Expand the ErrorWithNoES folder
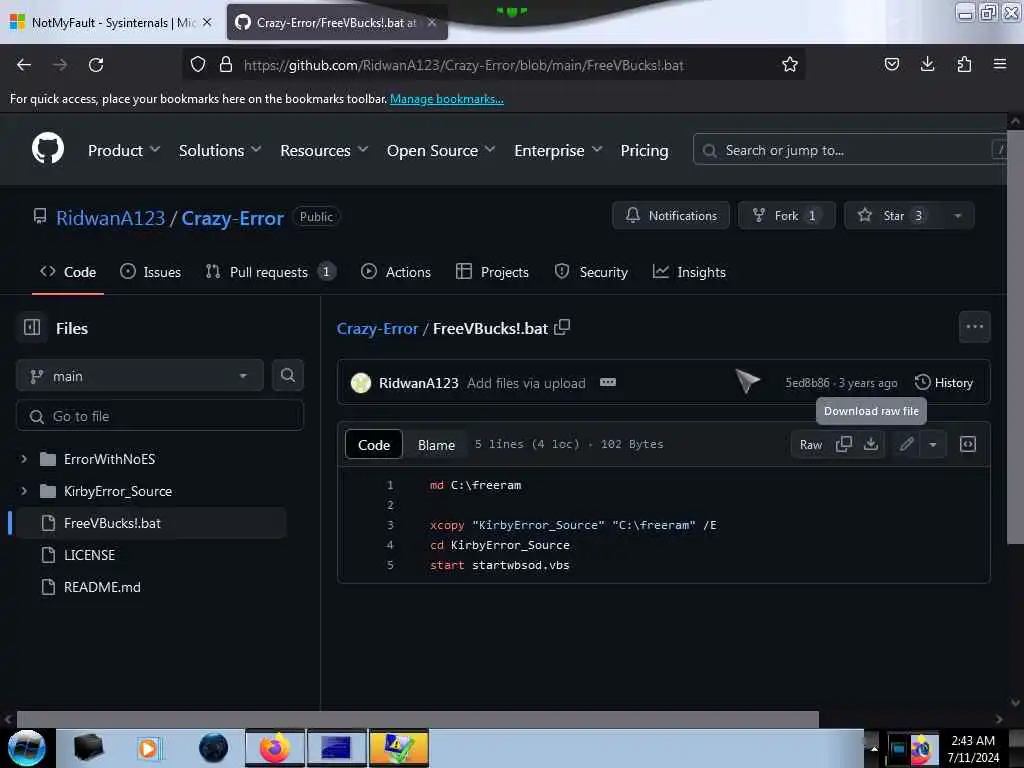Image resolution: width=1024 pixels, height=768 pixels. (x=24, y=459)
